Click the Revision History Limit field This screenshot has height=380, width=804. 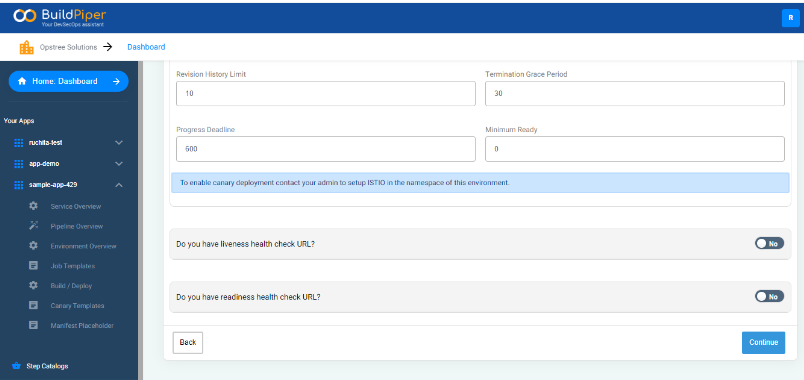[326, 93]
